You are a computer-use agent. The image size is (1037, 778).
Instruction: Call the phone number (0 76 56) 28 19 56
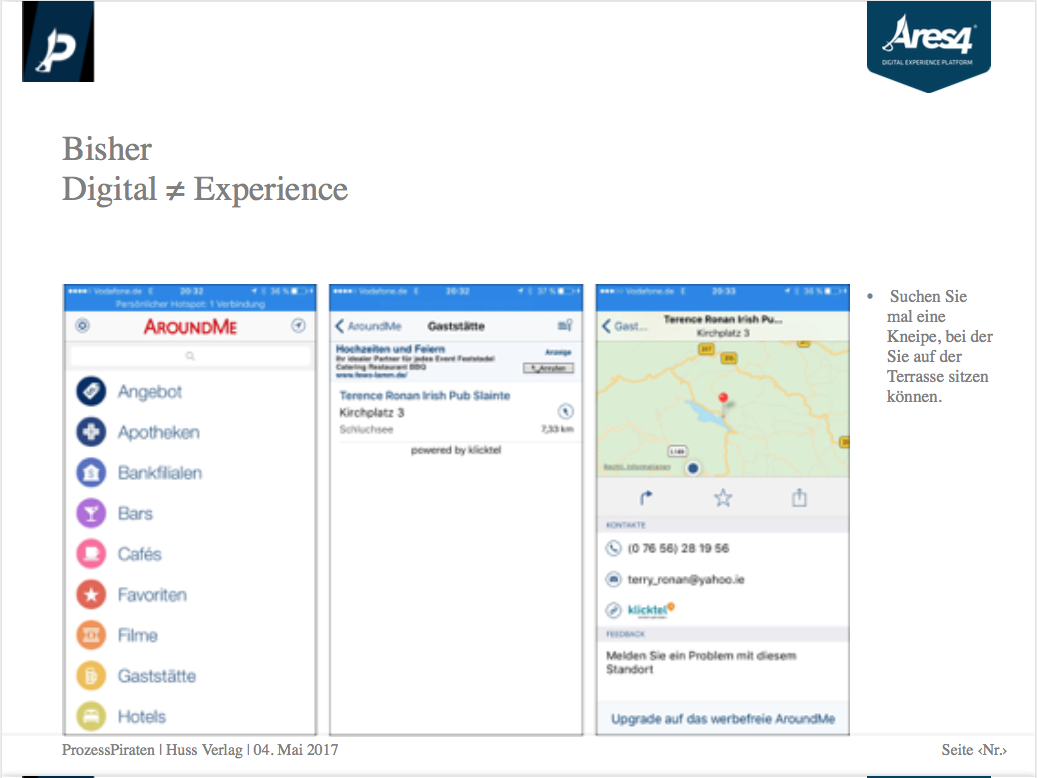678,548
